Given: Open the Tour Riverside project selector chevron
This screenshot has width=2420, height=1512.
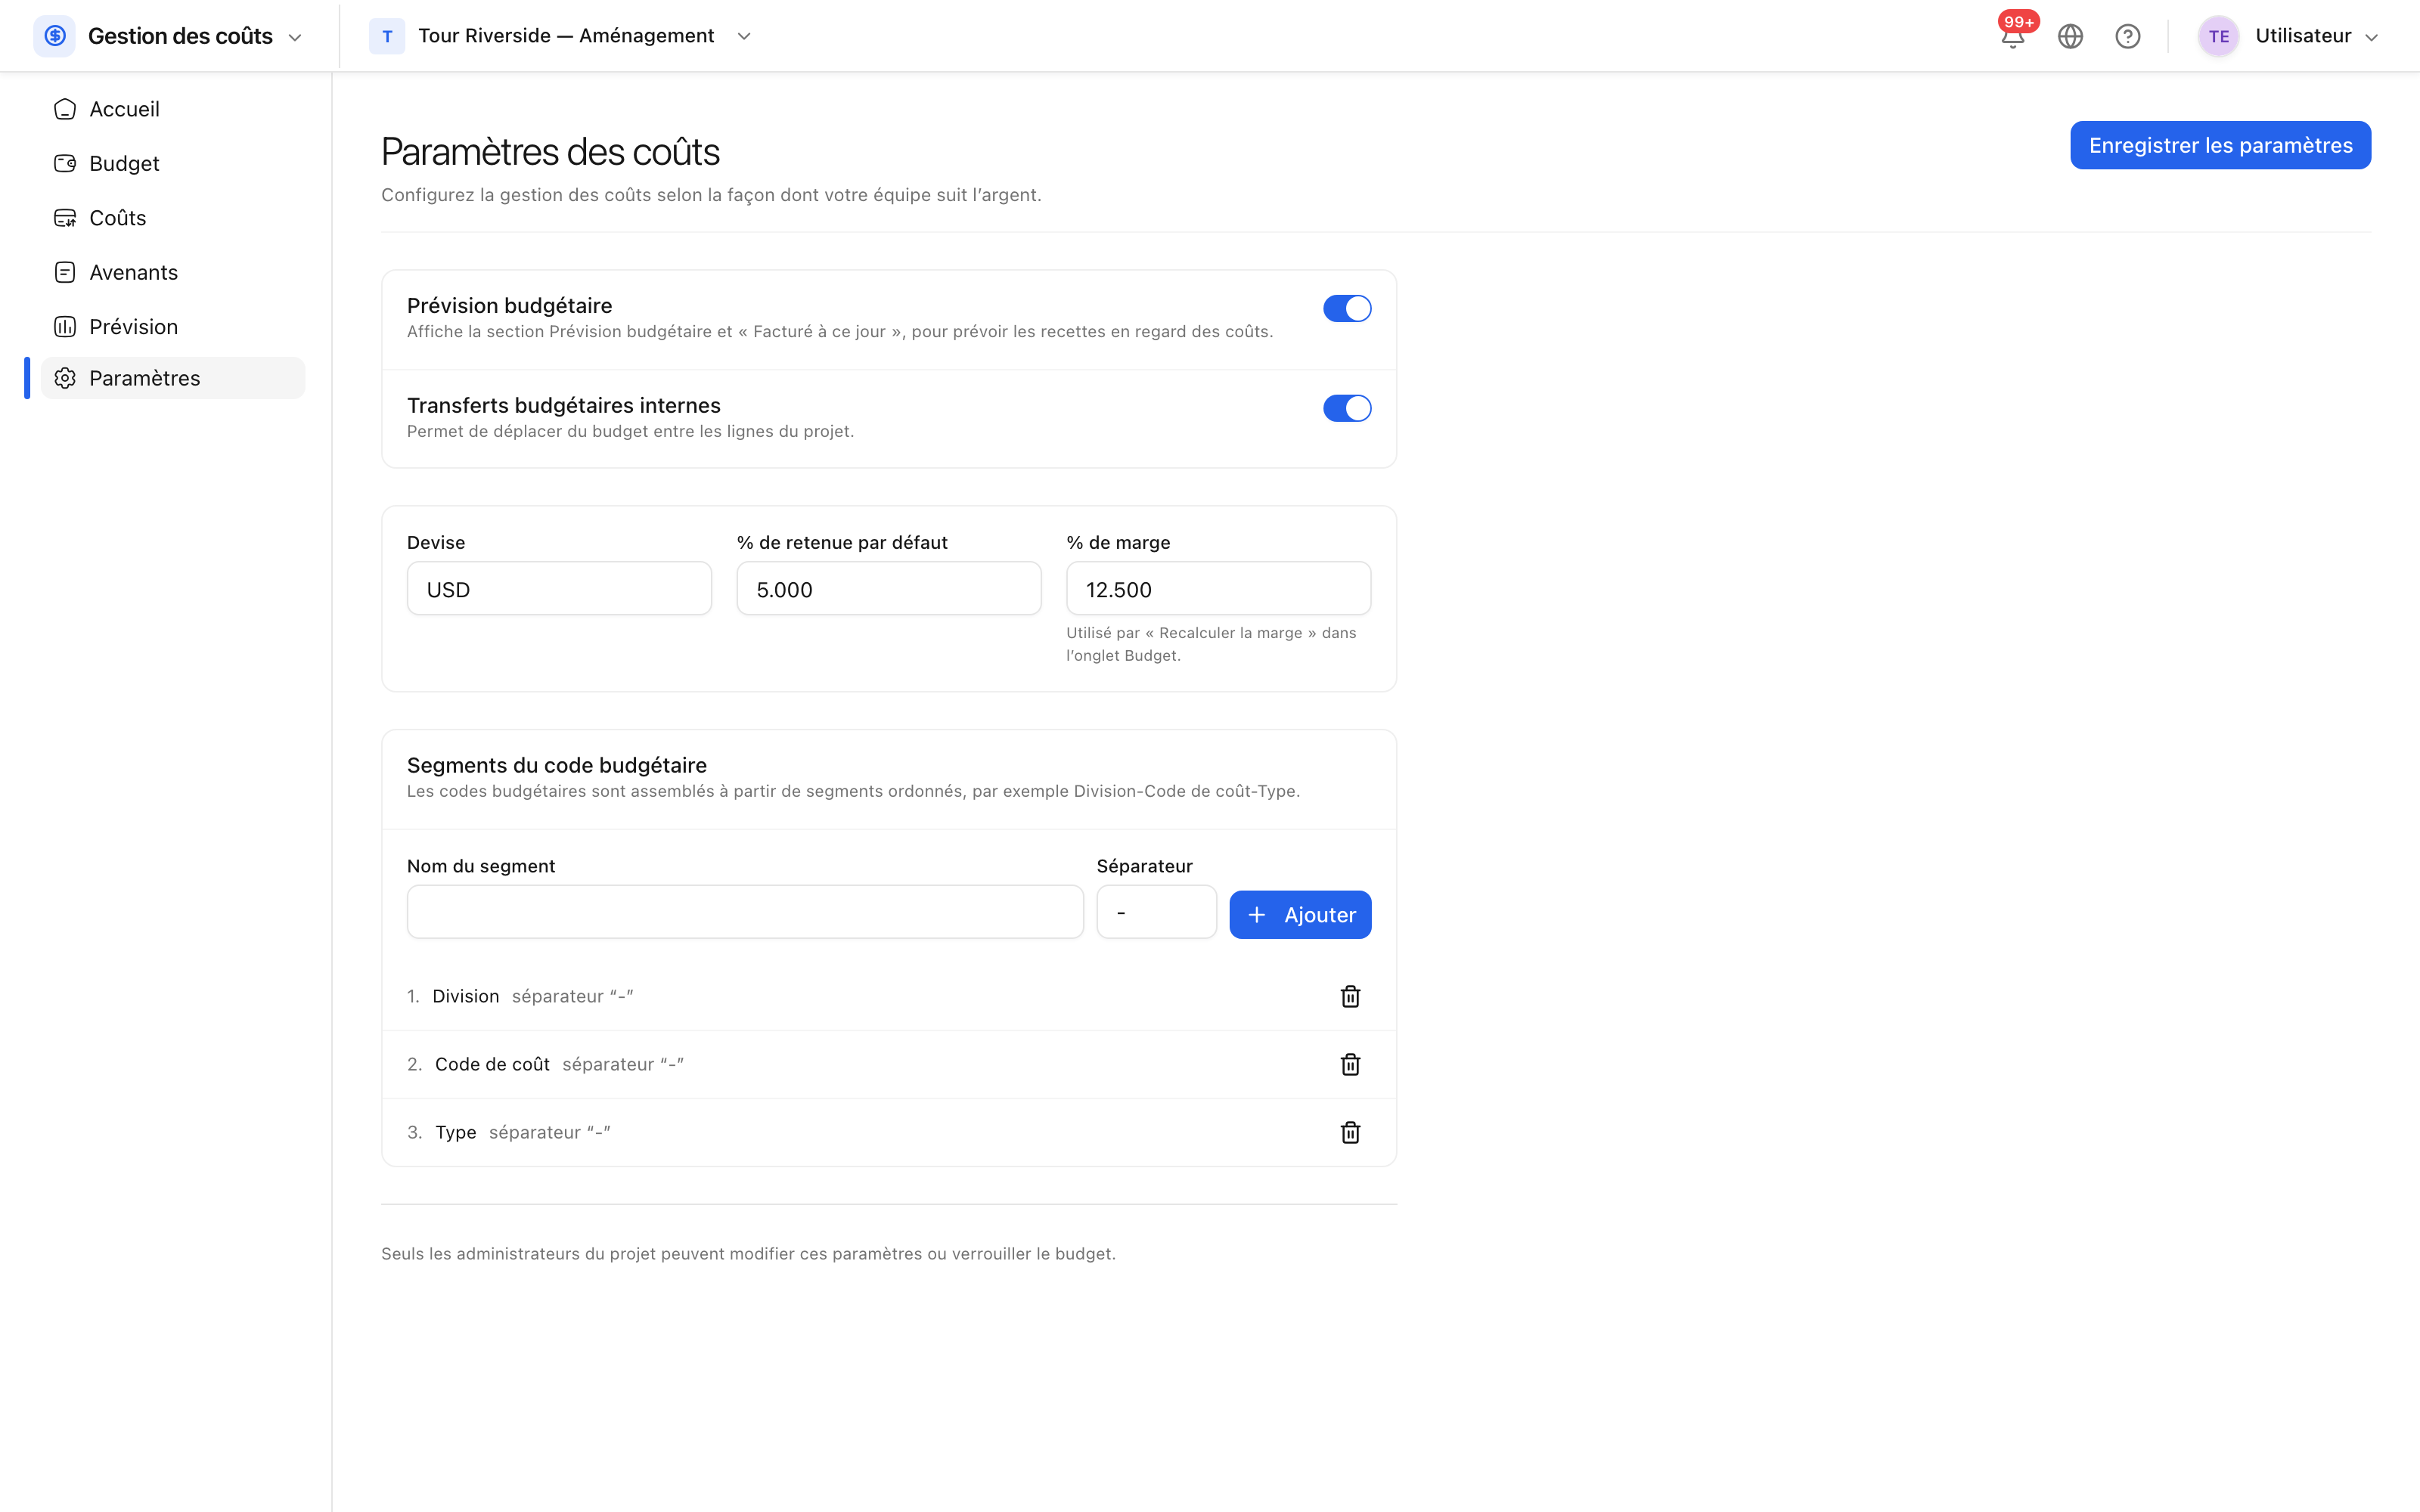Looking at the screenshot, I should click(x=744, y=36).
